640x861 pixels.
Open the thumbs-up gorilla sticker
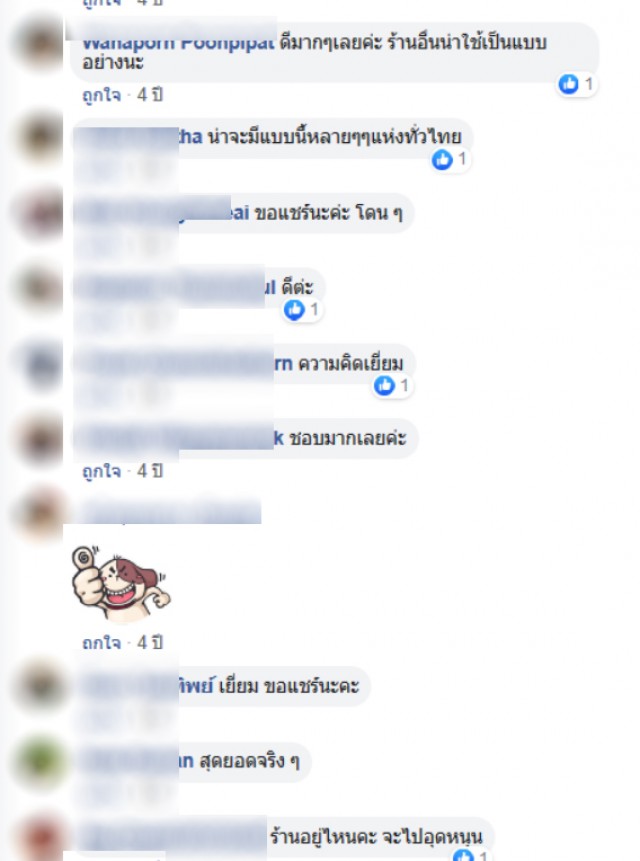click(x=121, y=583)
